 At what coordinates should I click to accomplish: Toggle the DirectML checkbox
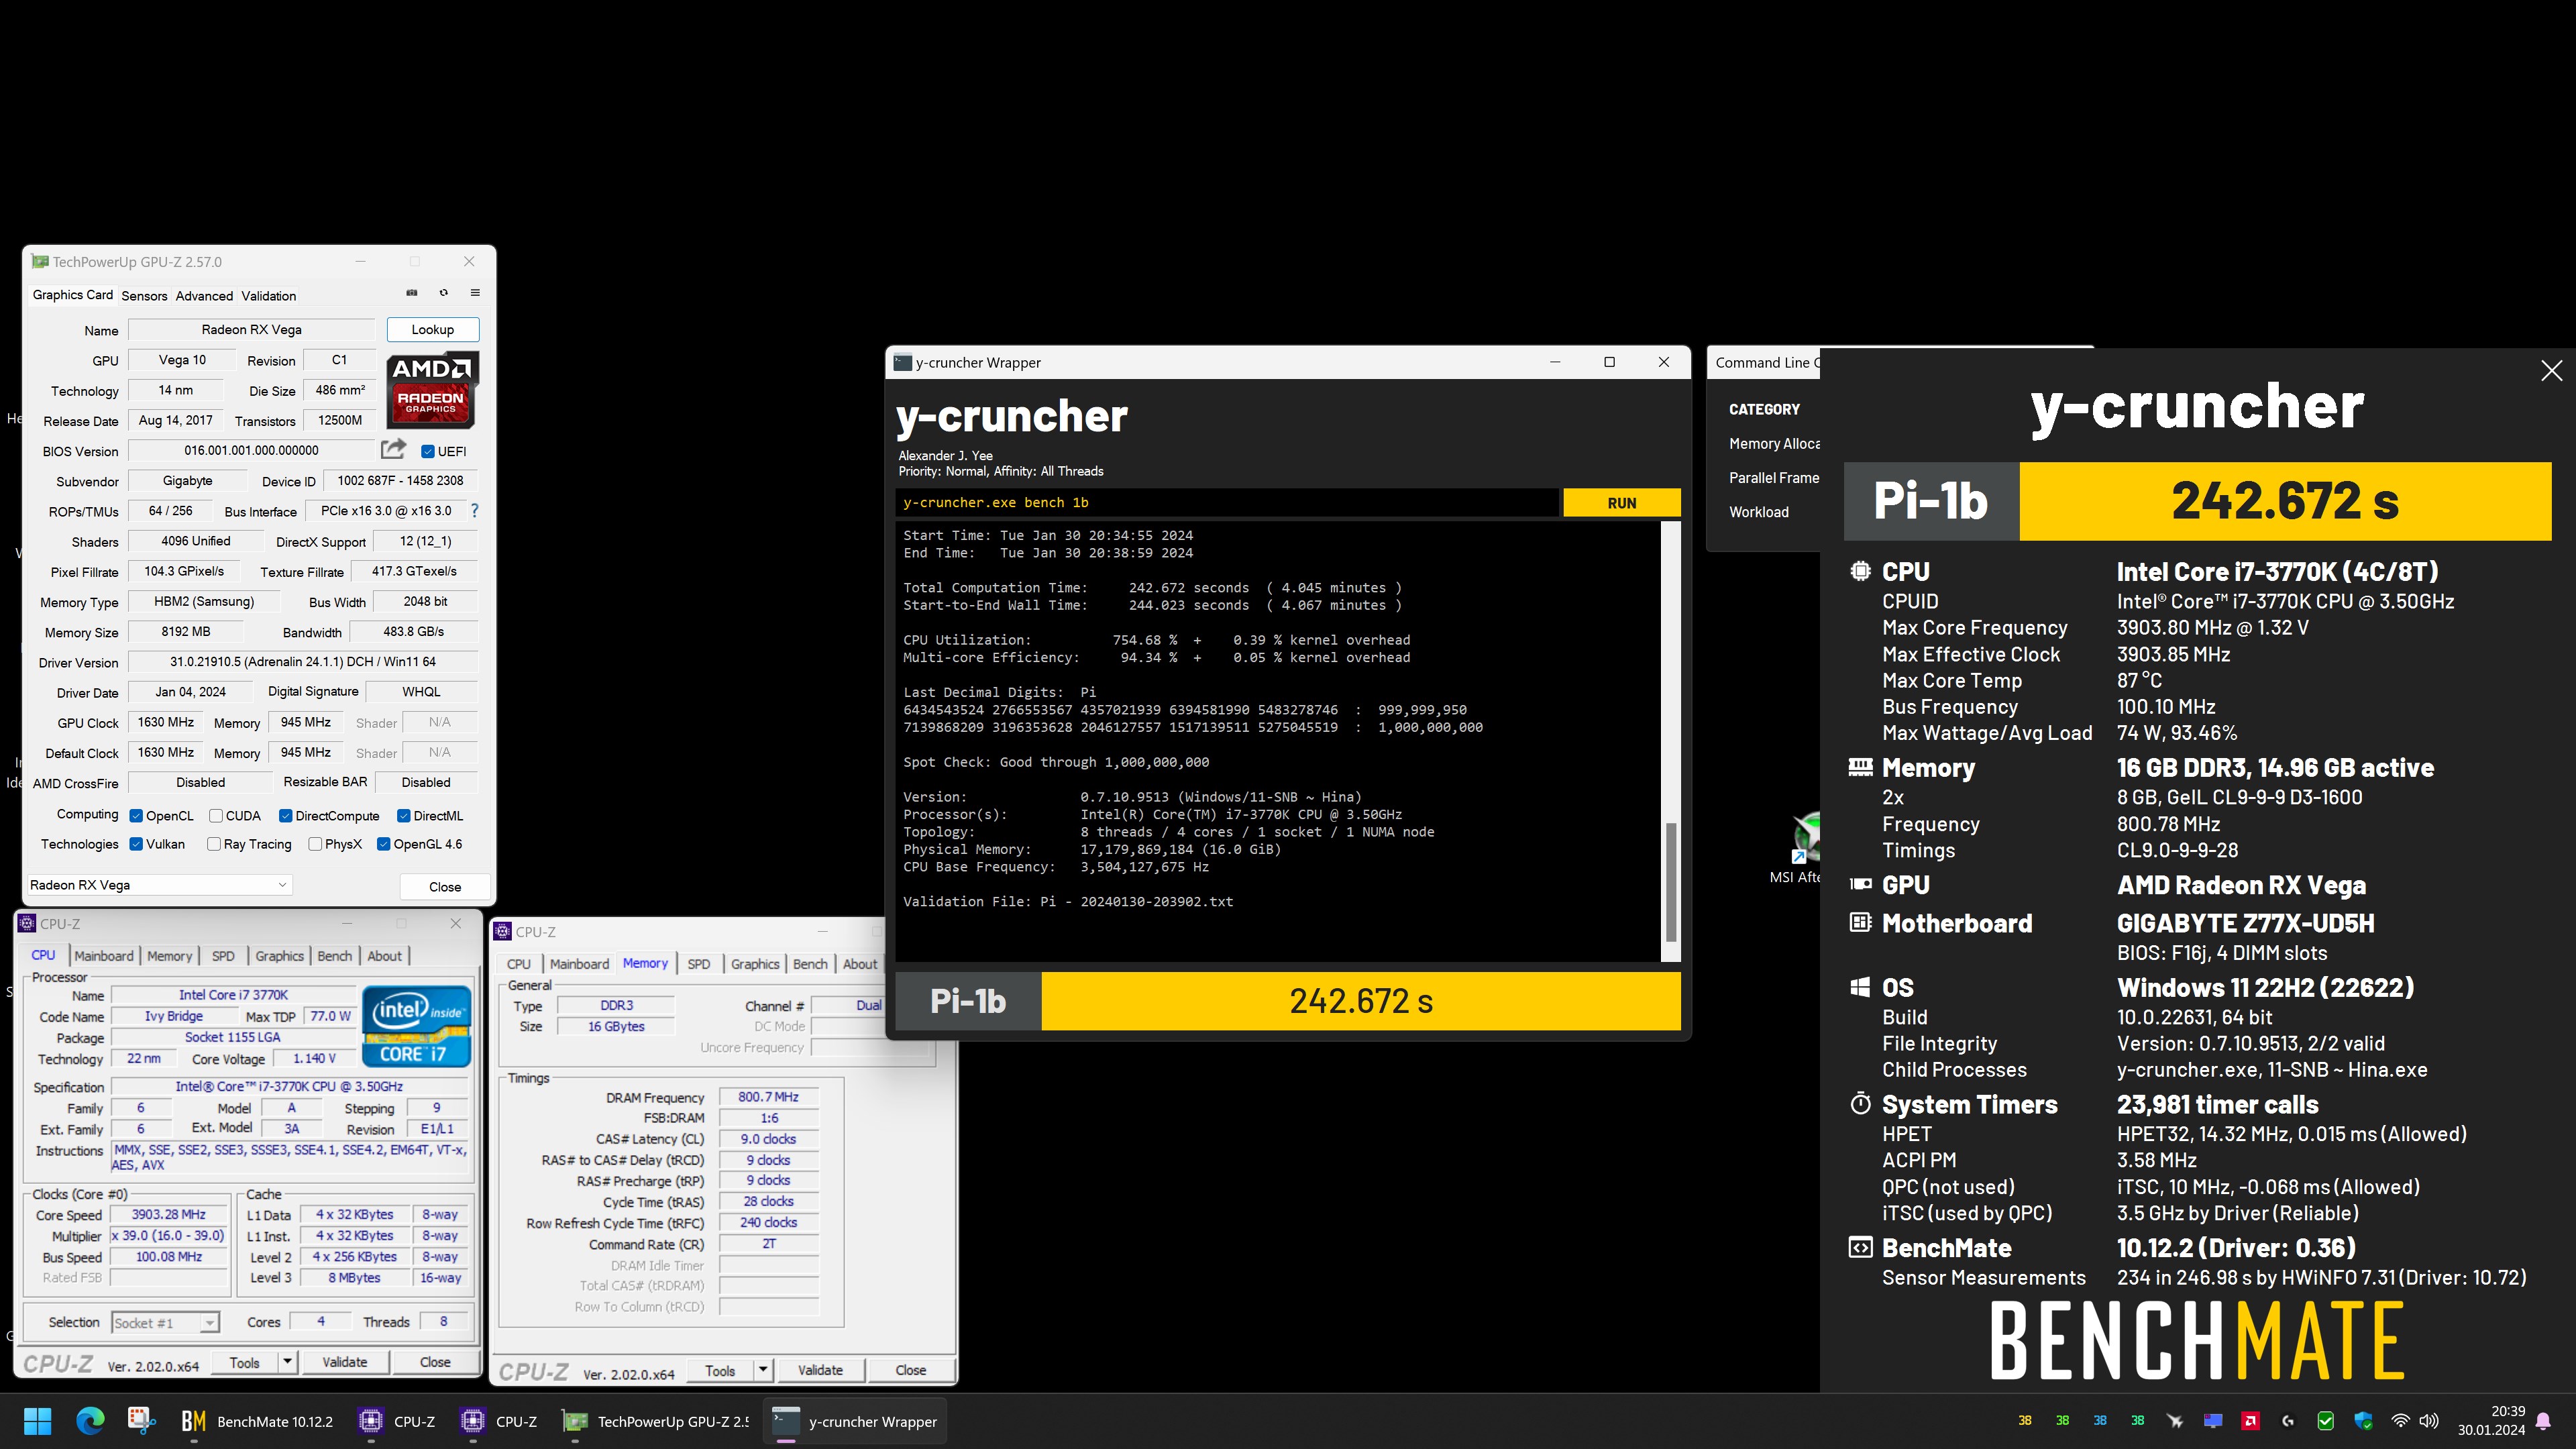point(404,816)
